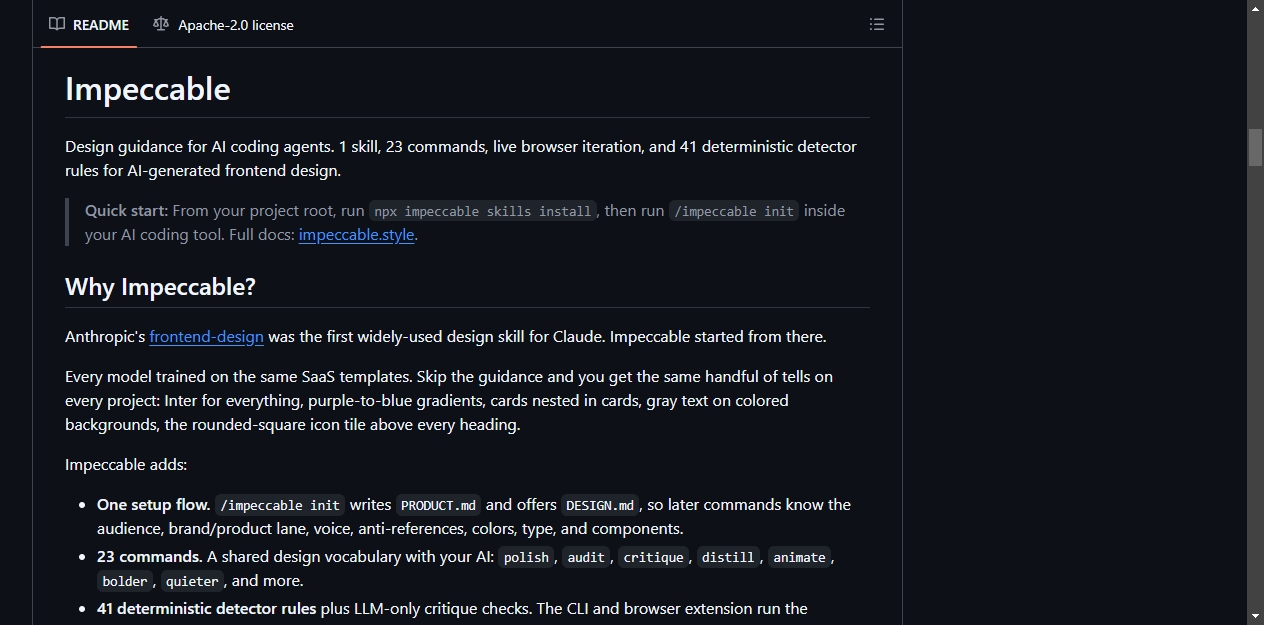Image resolution: width=1264 pixels, height=625 pixels.
Task: Click the Quick start bold label
Action: [x=127, y=211]
